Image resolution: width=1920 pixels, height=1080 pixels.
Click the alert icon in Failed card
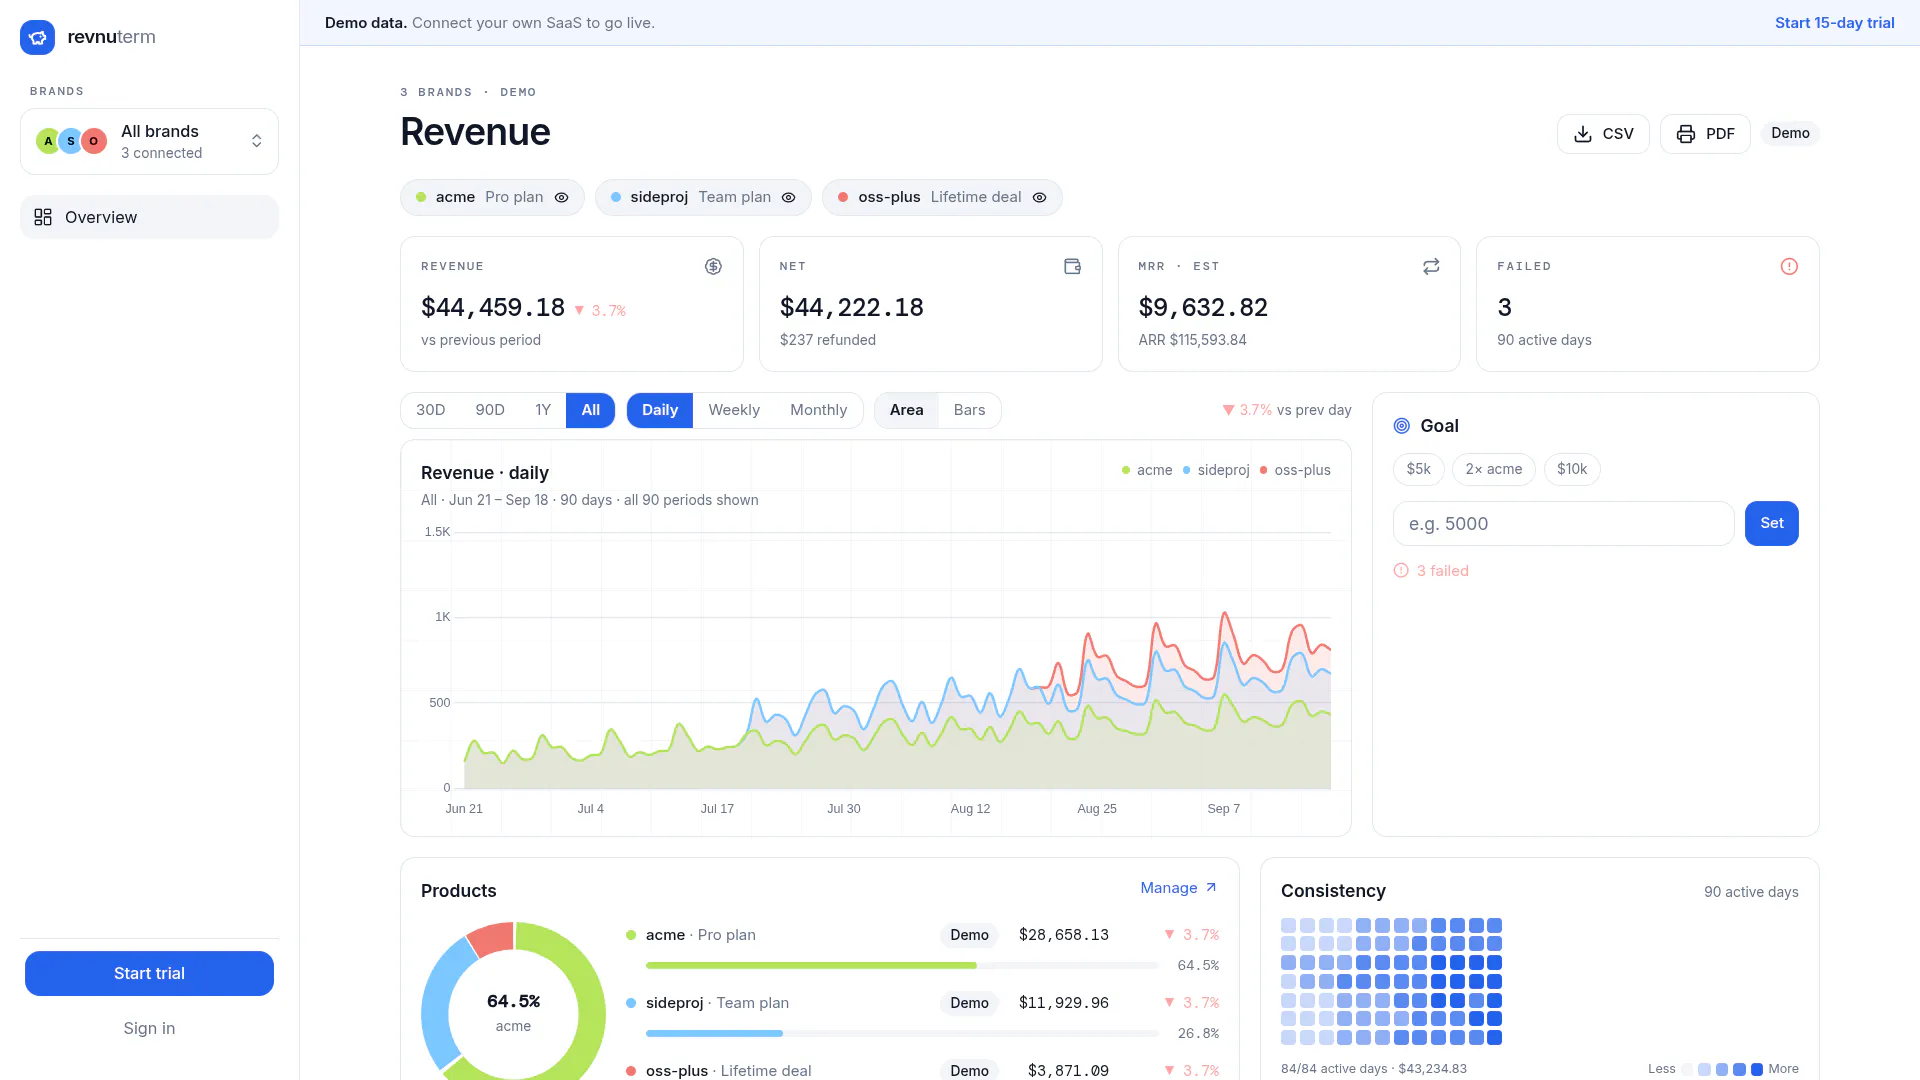coord(1789,266)
